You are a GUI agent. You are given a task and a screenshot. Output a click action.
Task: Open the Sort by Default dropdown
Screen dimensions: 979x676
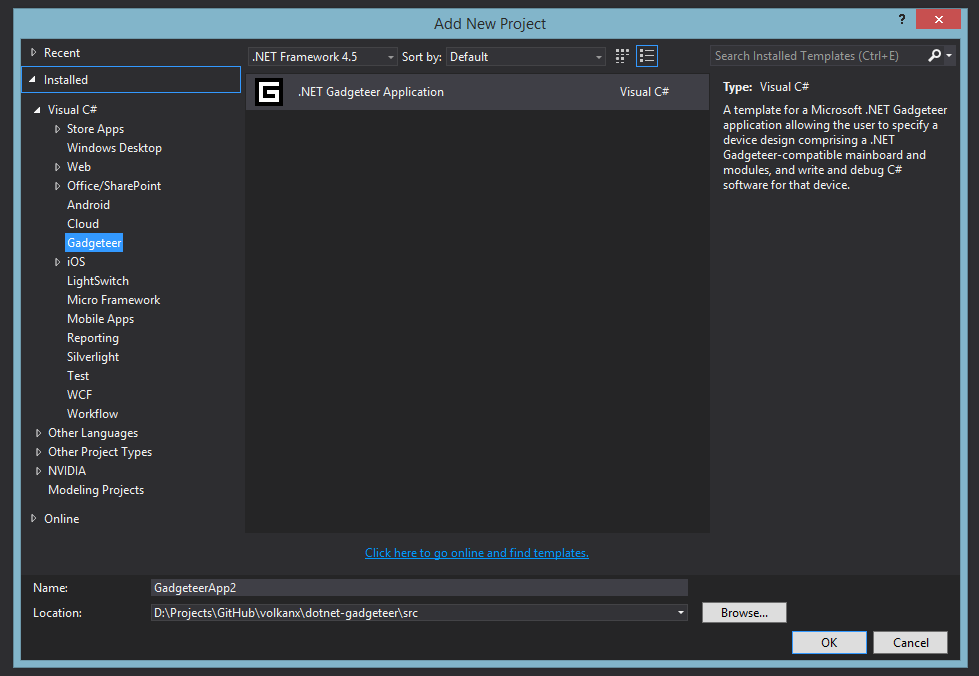tap(598, 56)
